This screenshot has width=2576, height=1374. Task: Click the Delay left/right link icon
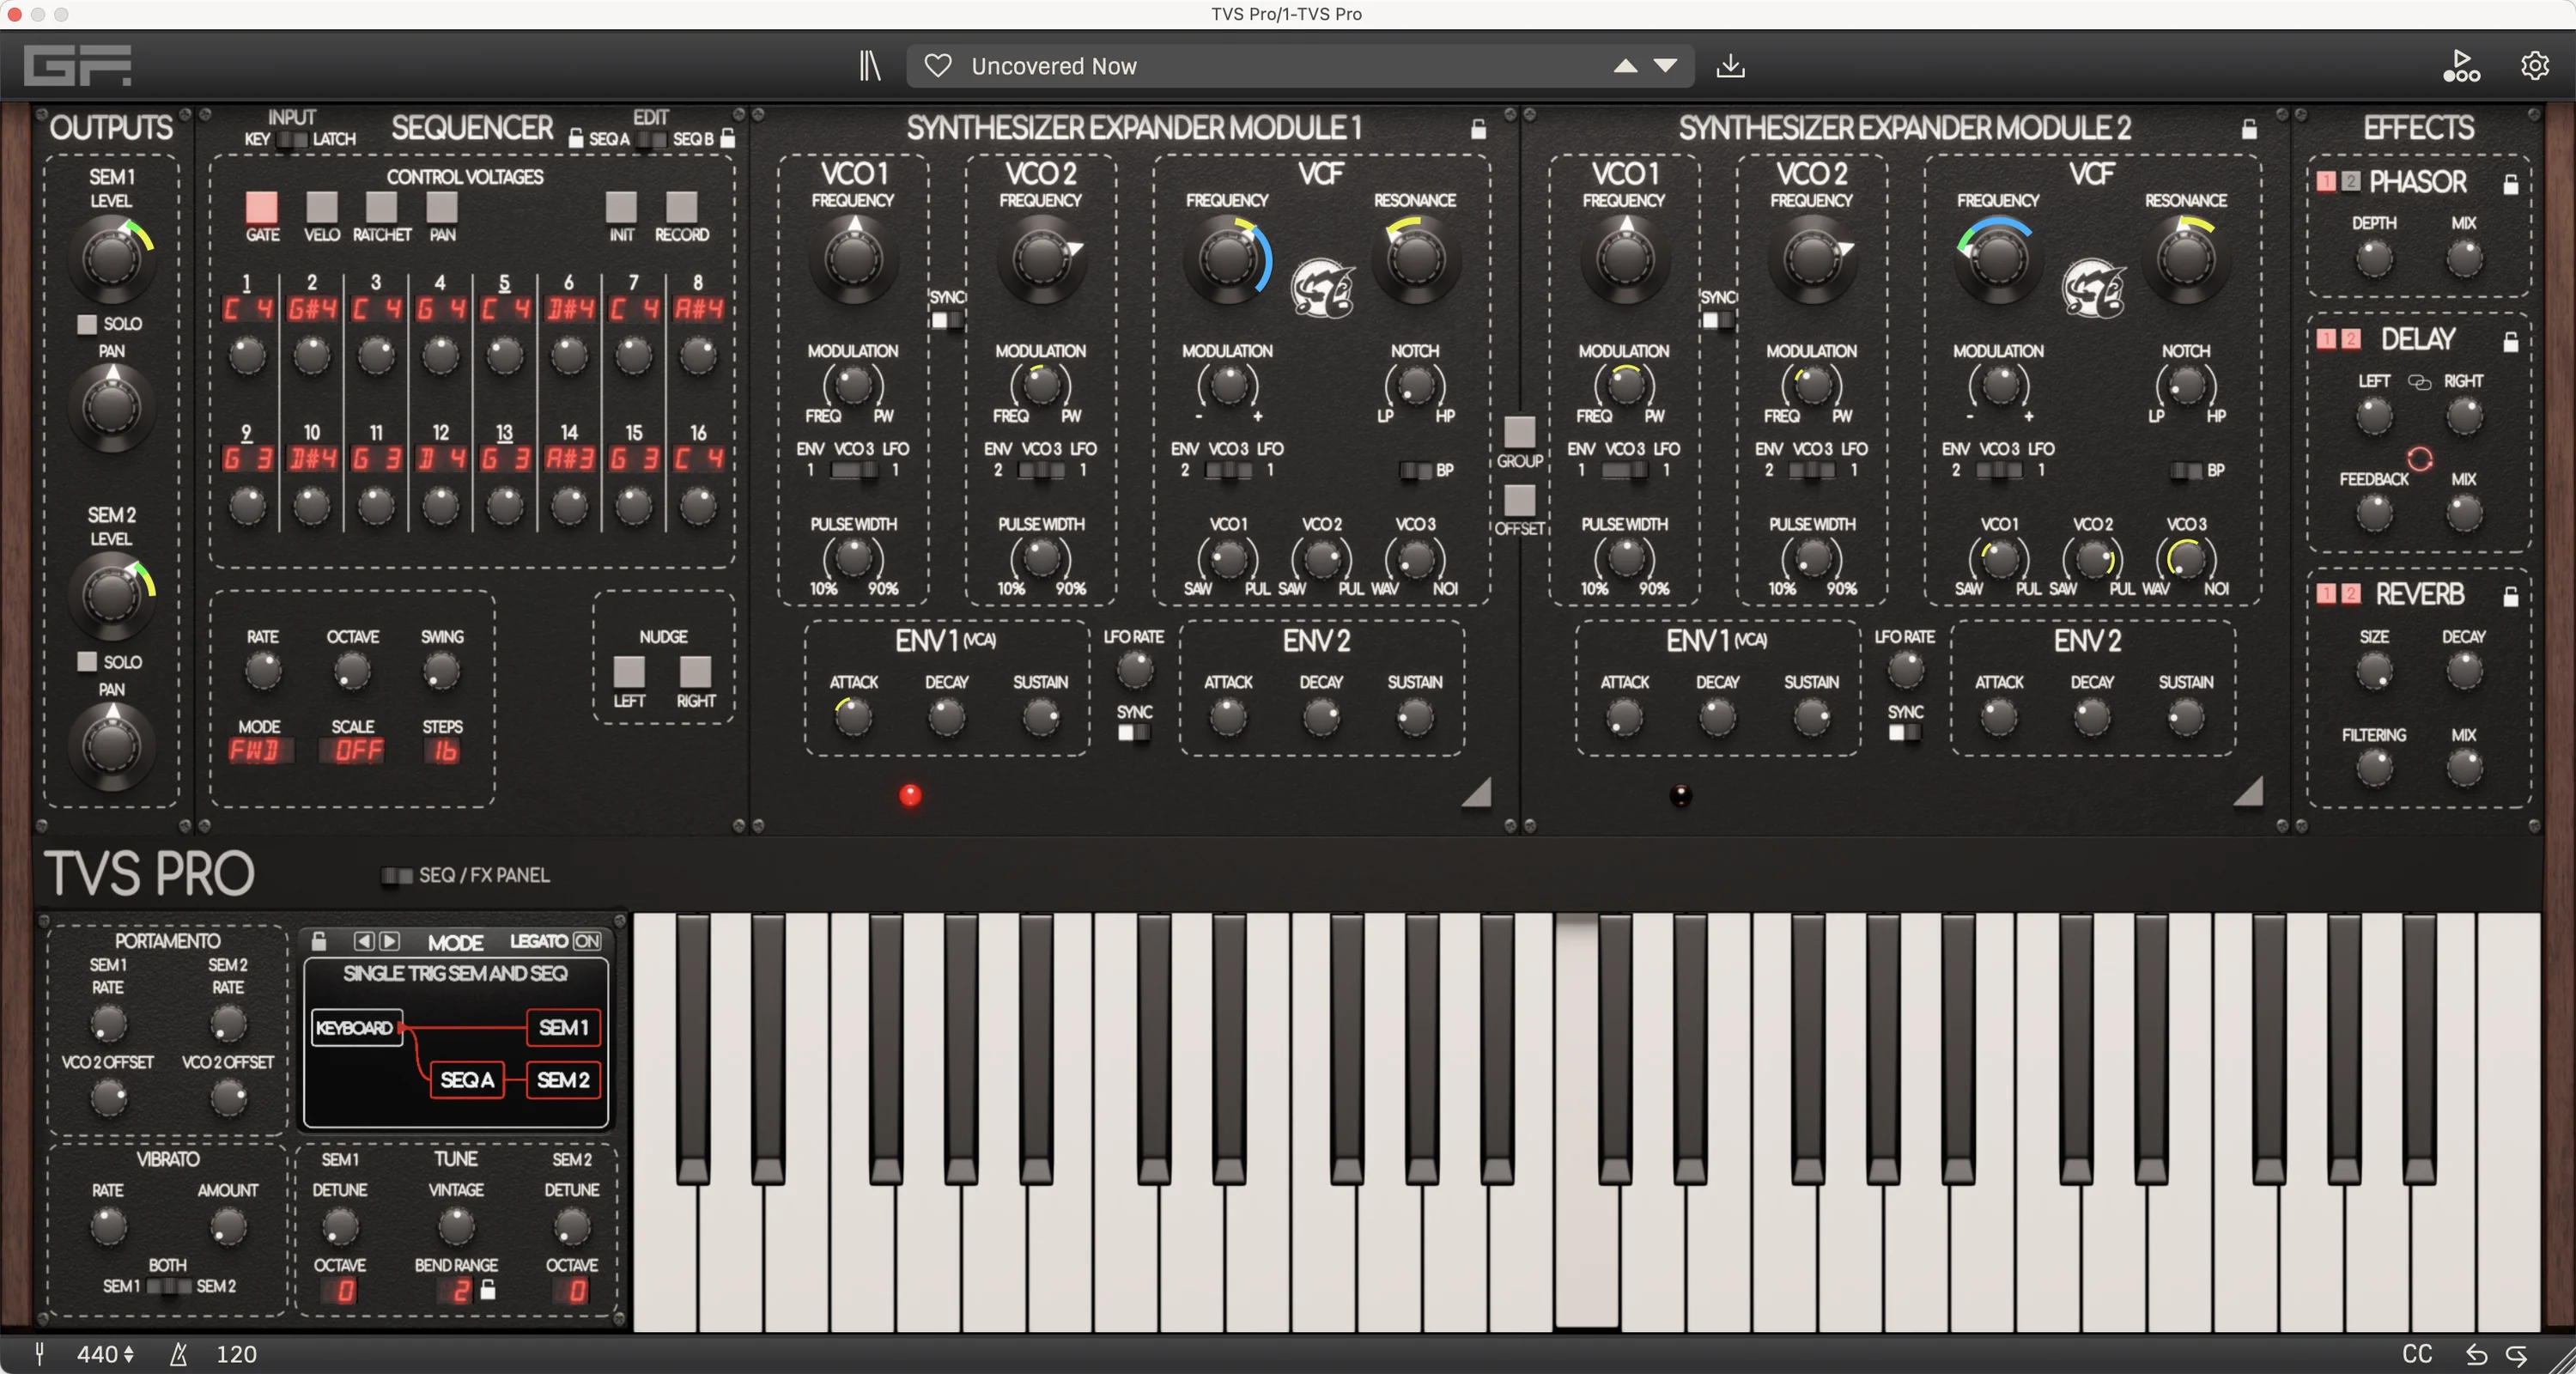(2419, 382)
